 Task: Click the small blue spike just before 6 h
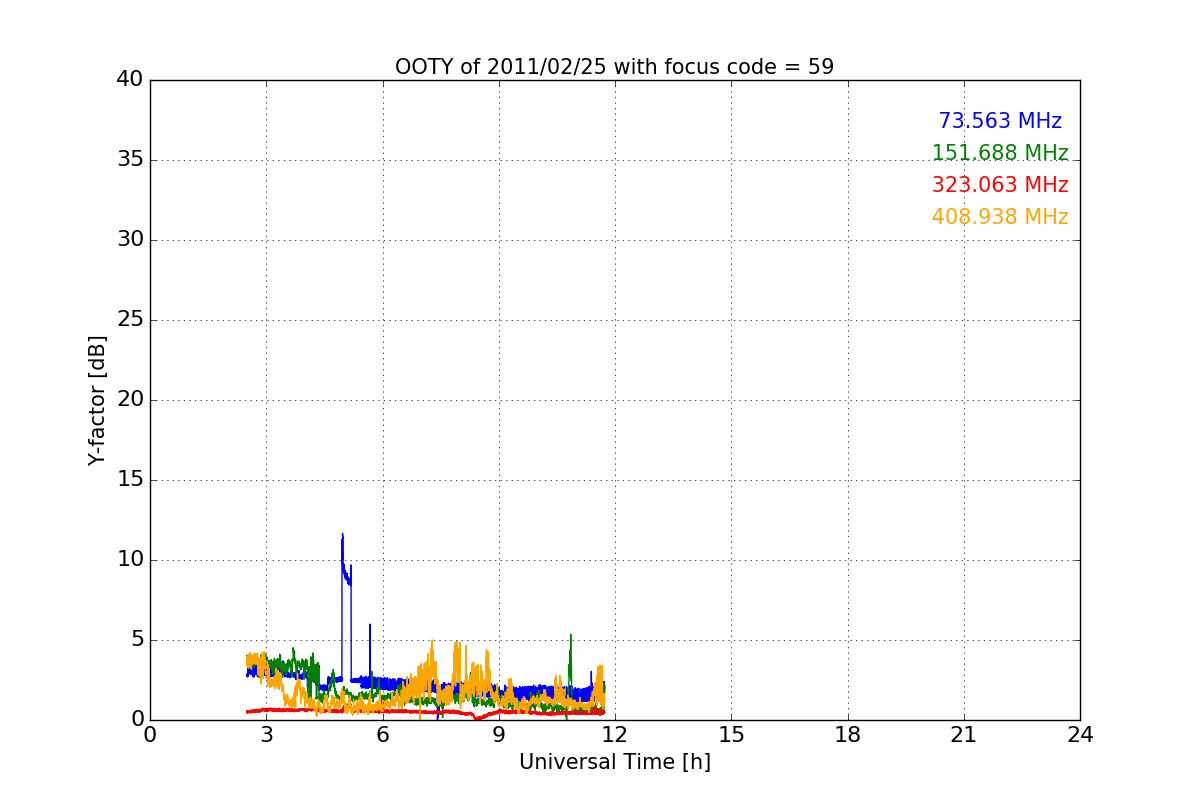370,626
